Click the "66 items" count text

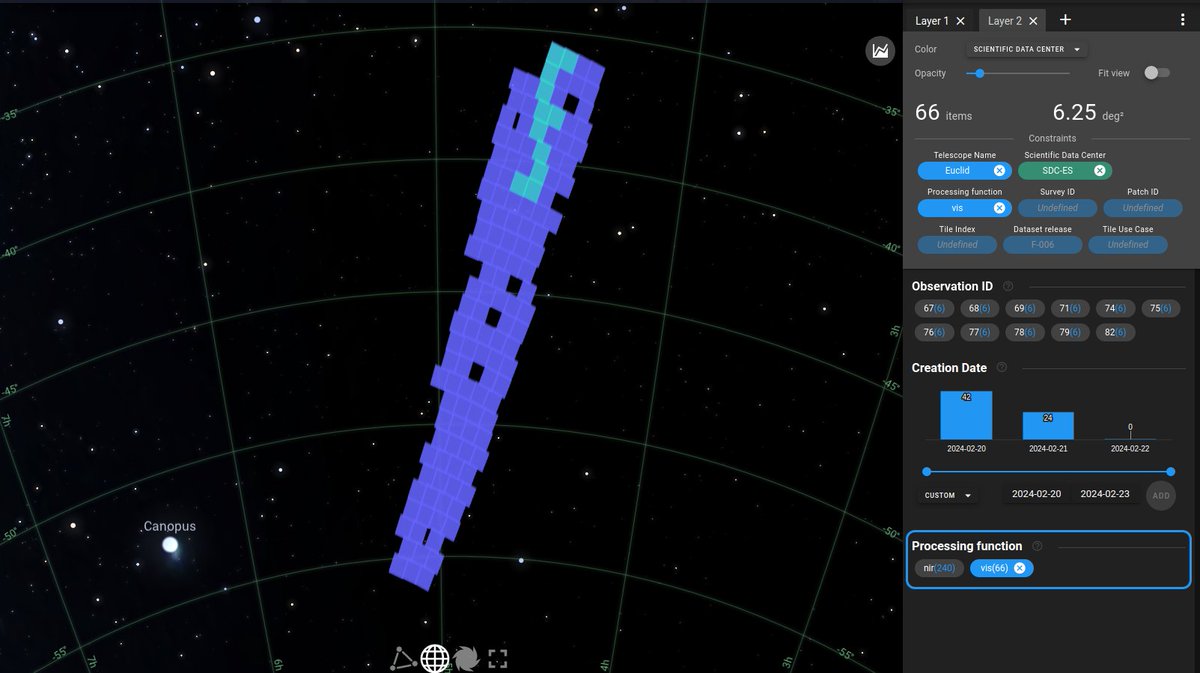(943, 113)
